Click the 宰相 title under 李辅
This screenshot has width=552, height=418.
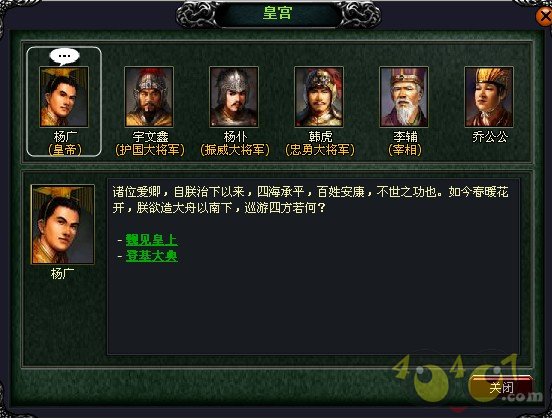(x=405, y=150)
